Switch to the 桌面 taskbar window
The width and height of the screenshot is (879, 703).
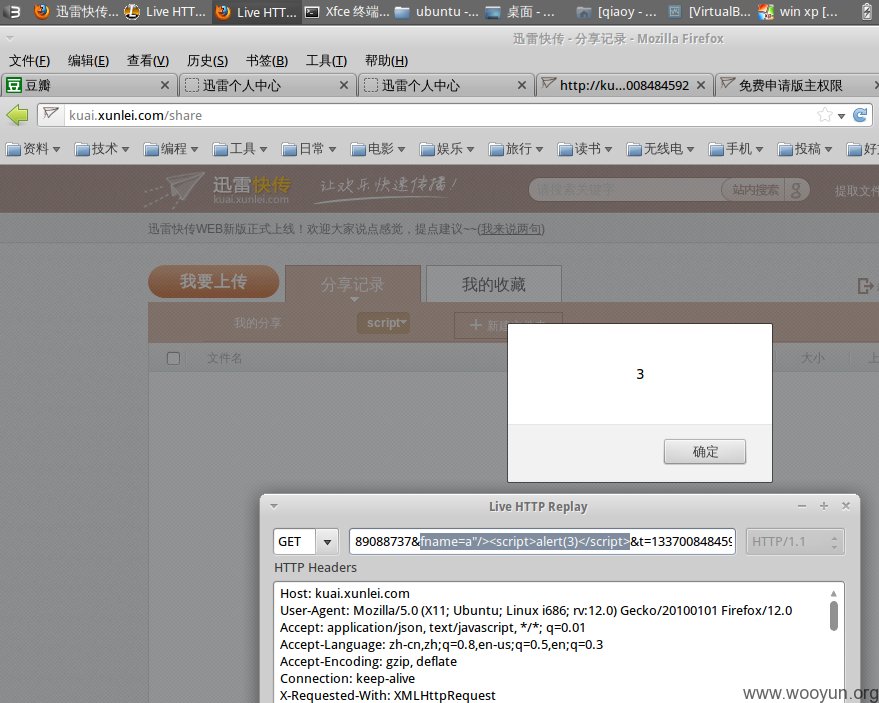point(520,12)
